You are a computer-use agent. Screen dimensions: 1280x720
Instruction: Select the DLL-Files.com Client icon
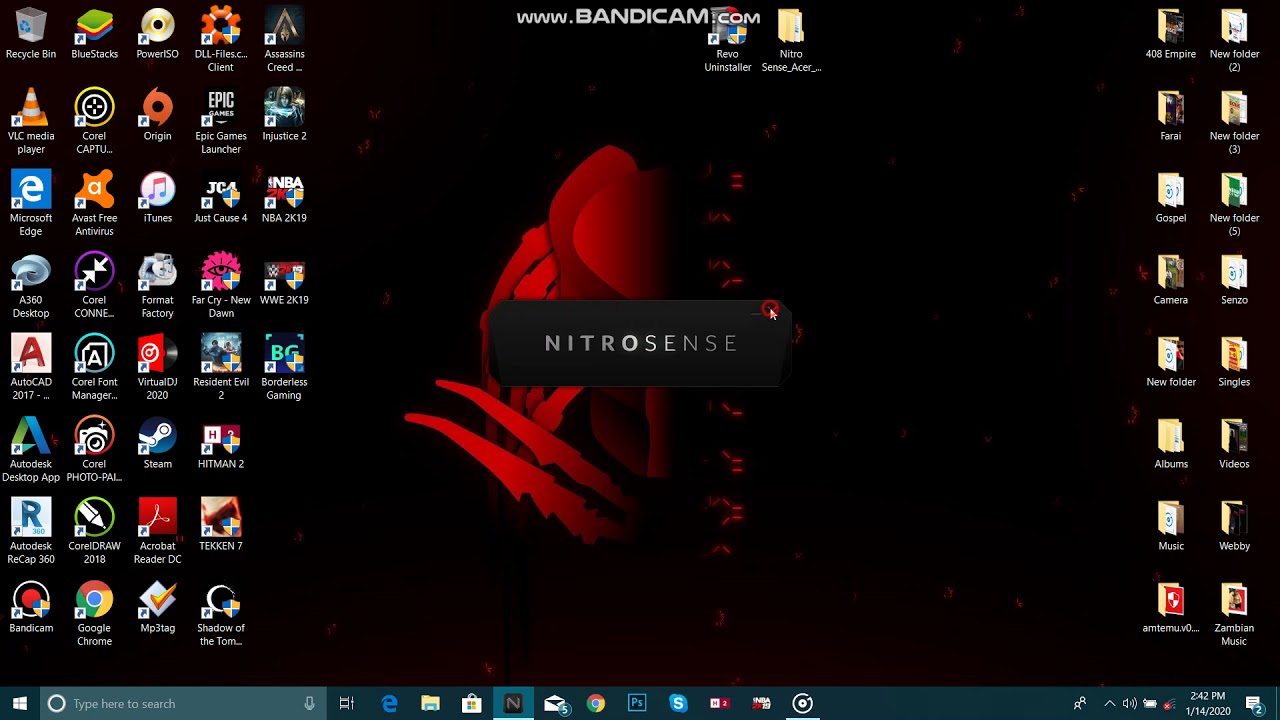pyautogui.click(x=221, y=40)
